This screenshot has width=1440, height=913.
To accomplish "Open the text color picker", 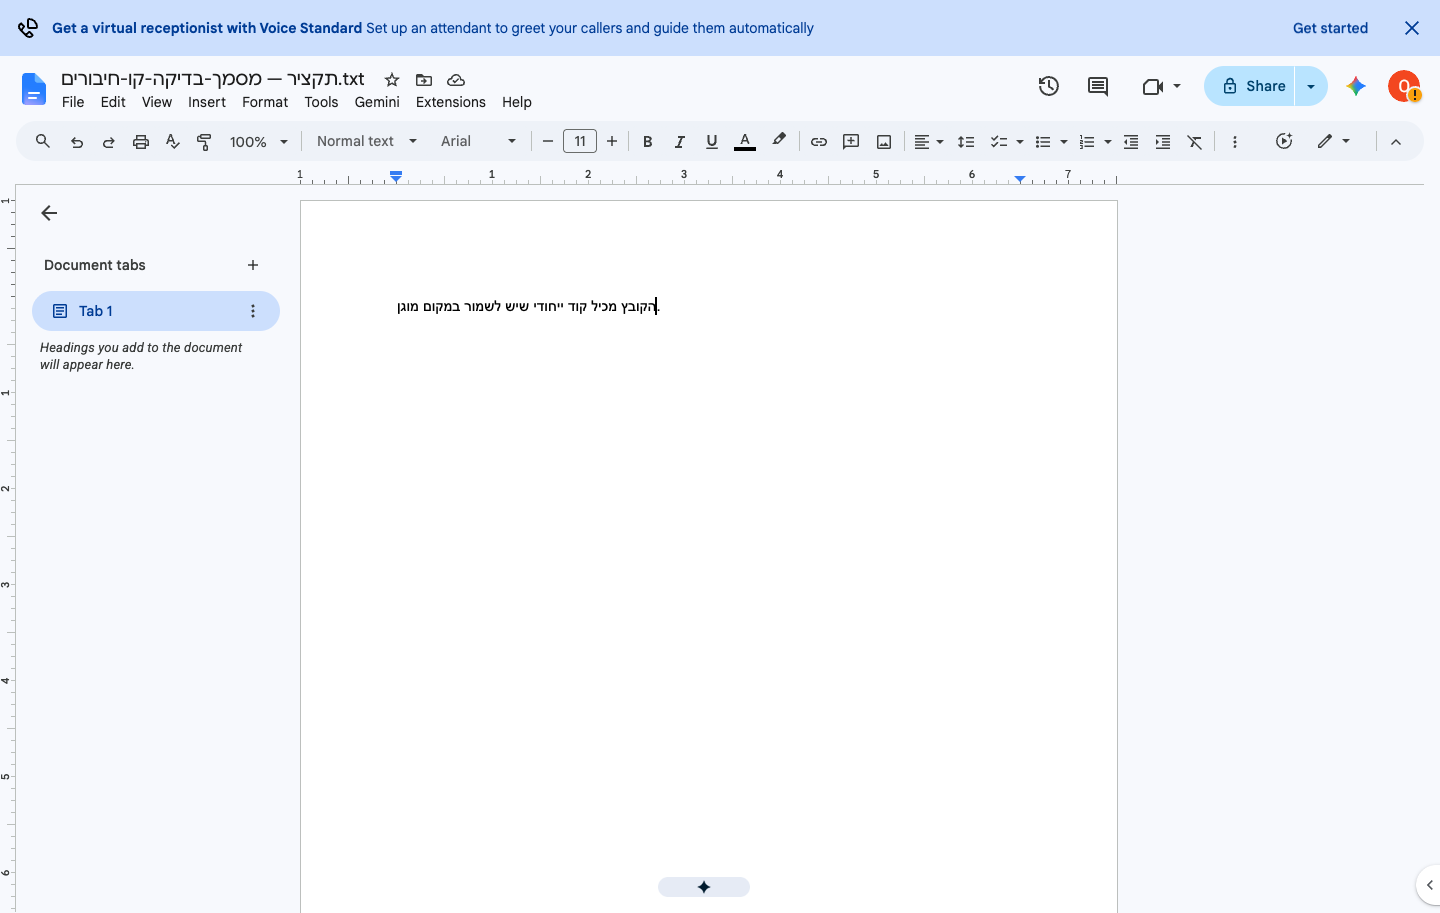I will 745,142.
